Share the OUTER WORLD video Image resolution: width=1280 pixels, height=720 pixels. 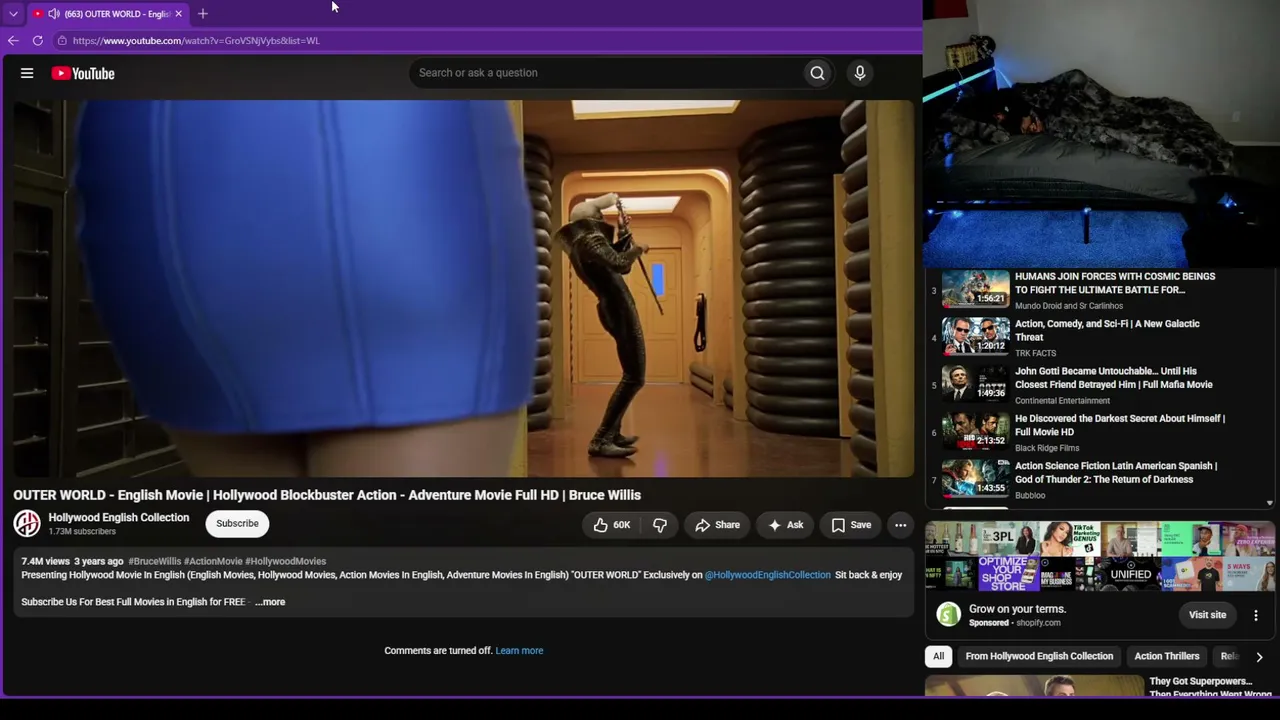tap(717, 525)
